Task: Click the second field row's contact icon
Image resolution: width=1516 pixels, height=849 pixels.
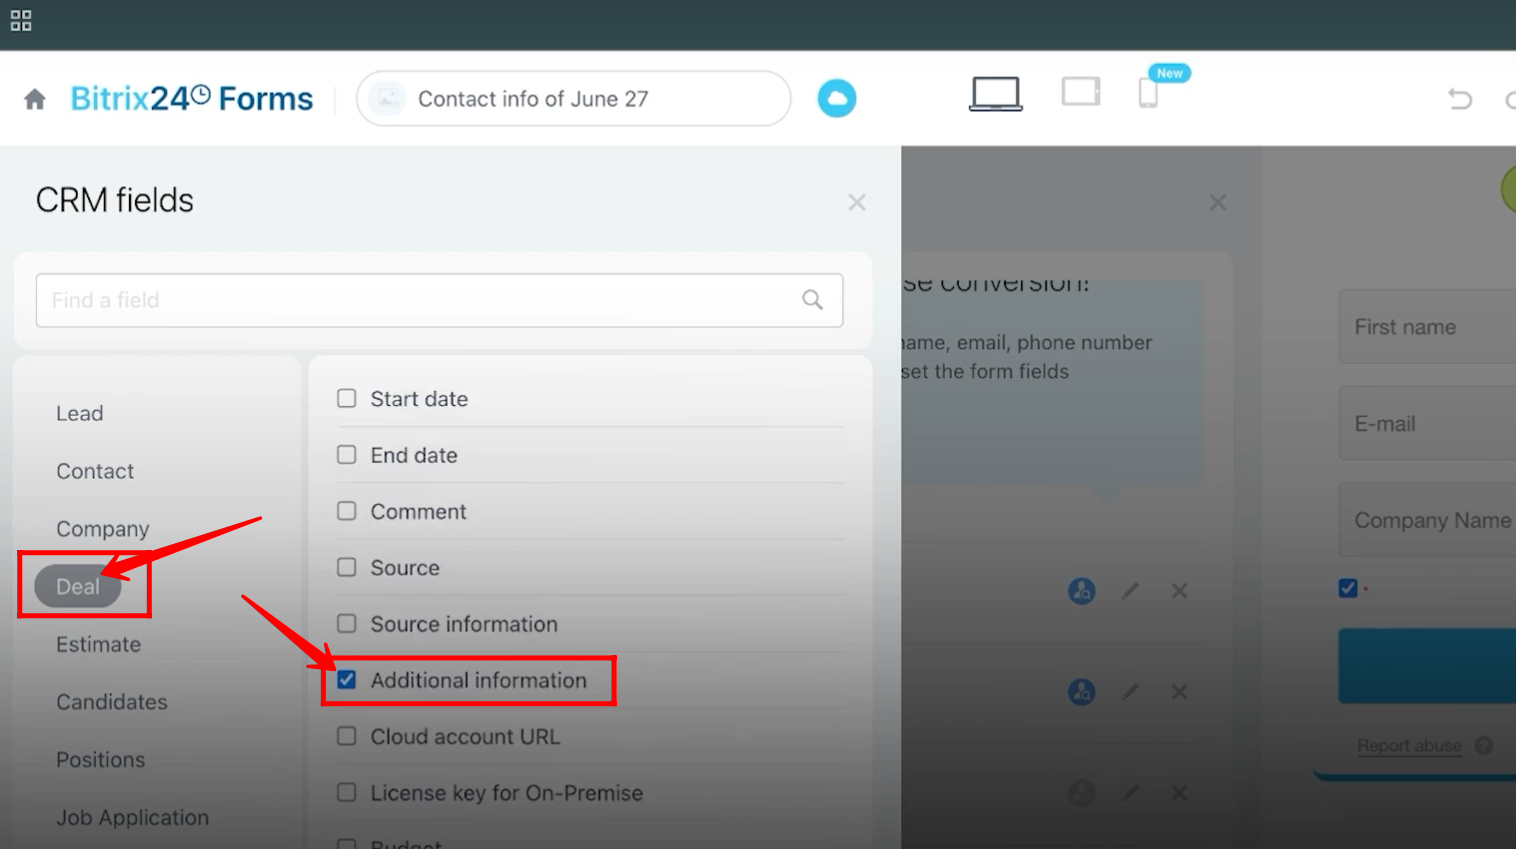Action: tap(1081, 692)
